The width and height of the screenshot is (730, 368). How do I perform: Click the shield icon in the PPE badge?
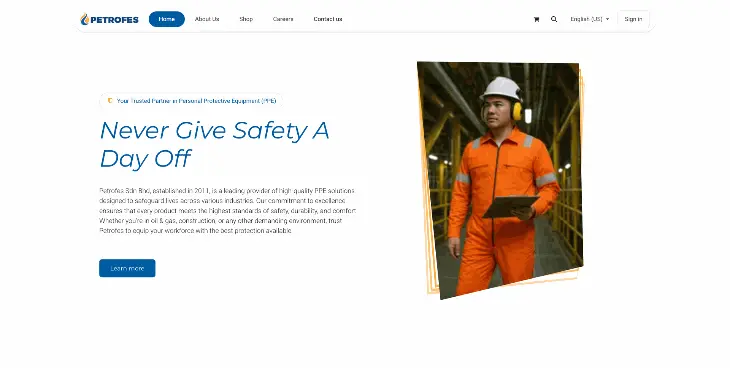[x=110, y=101]
